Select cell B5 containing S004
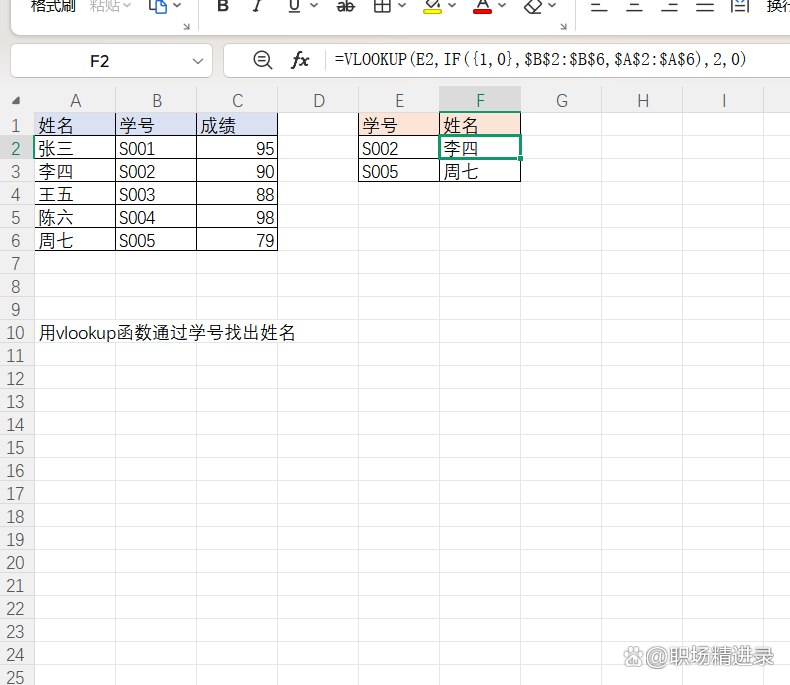 pyautogui.click(x=156, y=217)
